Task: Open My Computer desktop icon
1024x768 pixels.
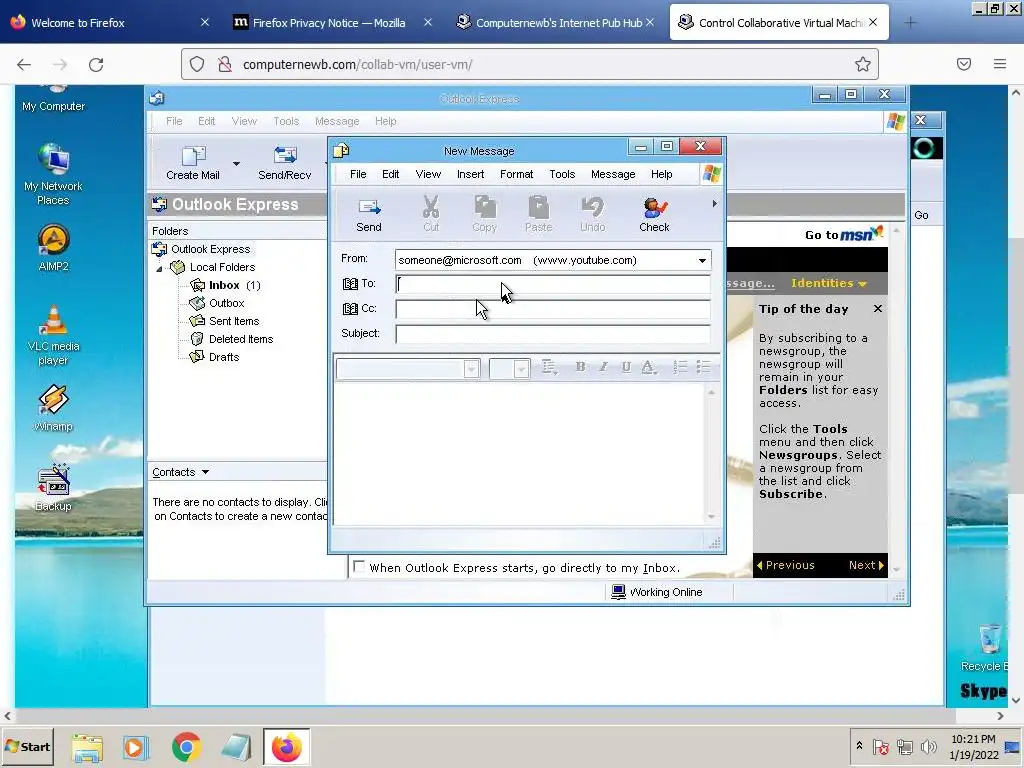Action: (x=54, y=98)
